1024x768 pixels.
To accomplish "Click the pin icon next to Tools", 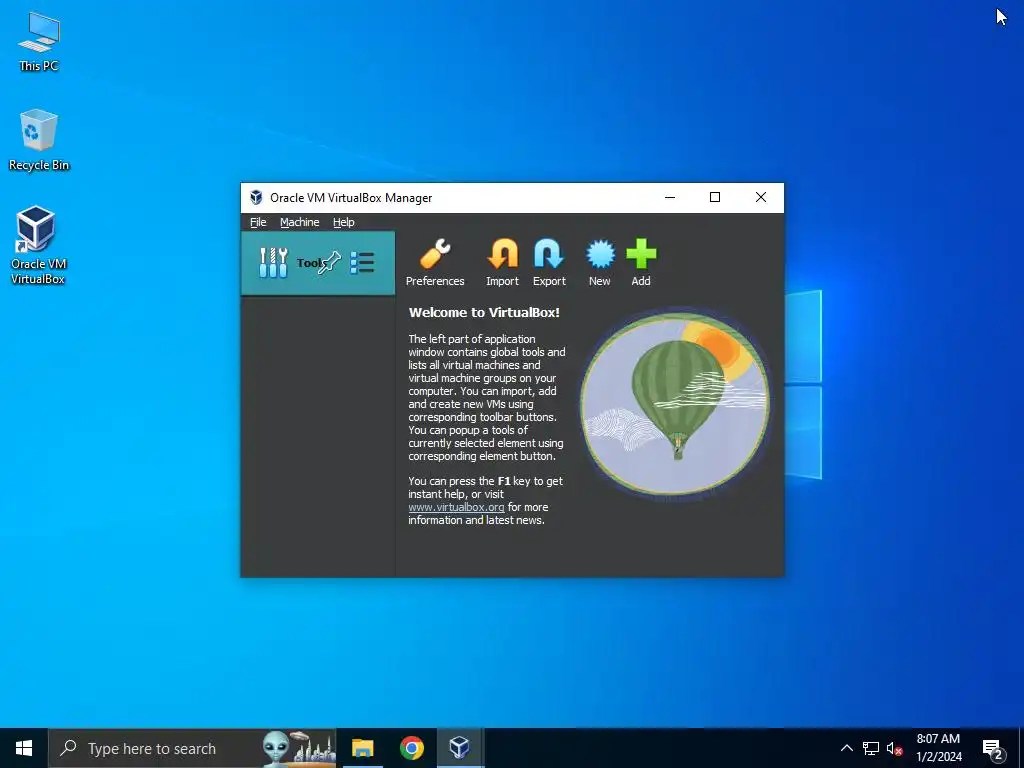I will pyautogui.click(x=330, y=263).
